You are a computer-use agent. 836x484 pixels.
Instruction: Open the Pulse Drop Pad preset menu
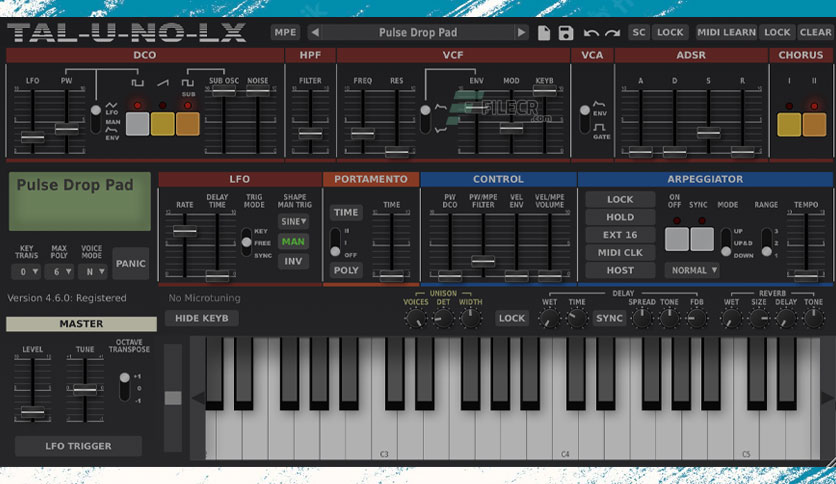click(418, 33)
